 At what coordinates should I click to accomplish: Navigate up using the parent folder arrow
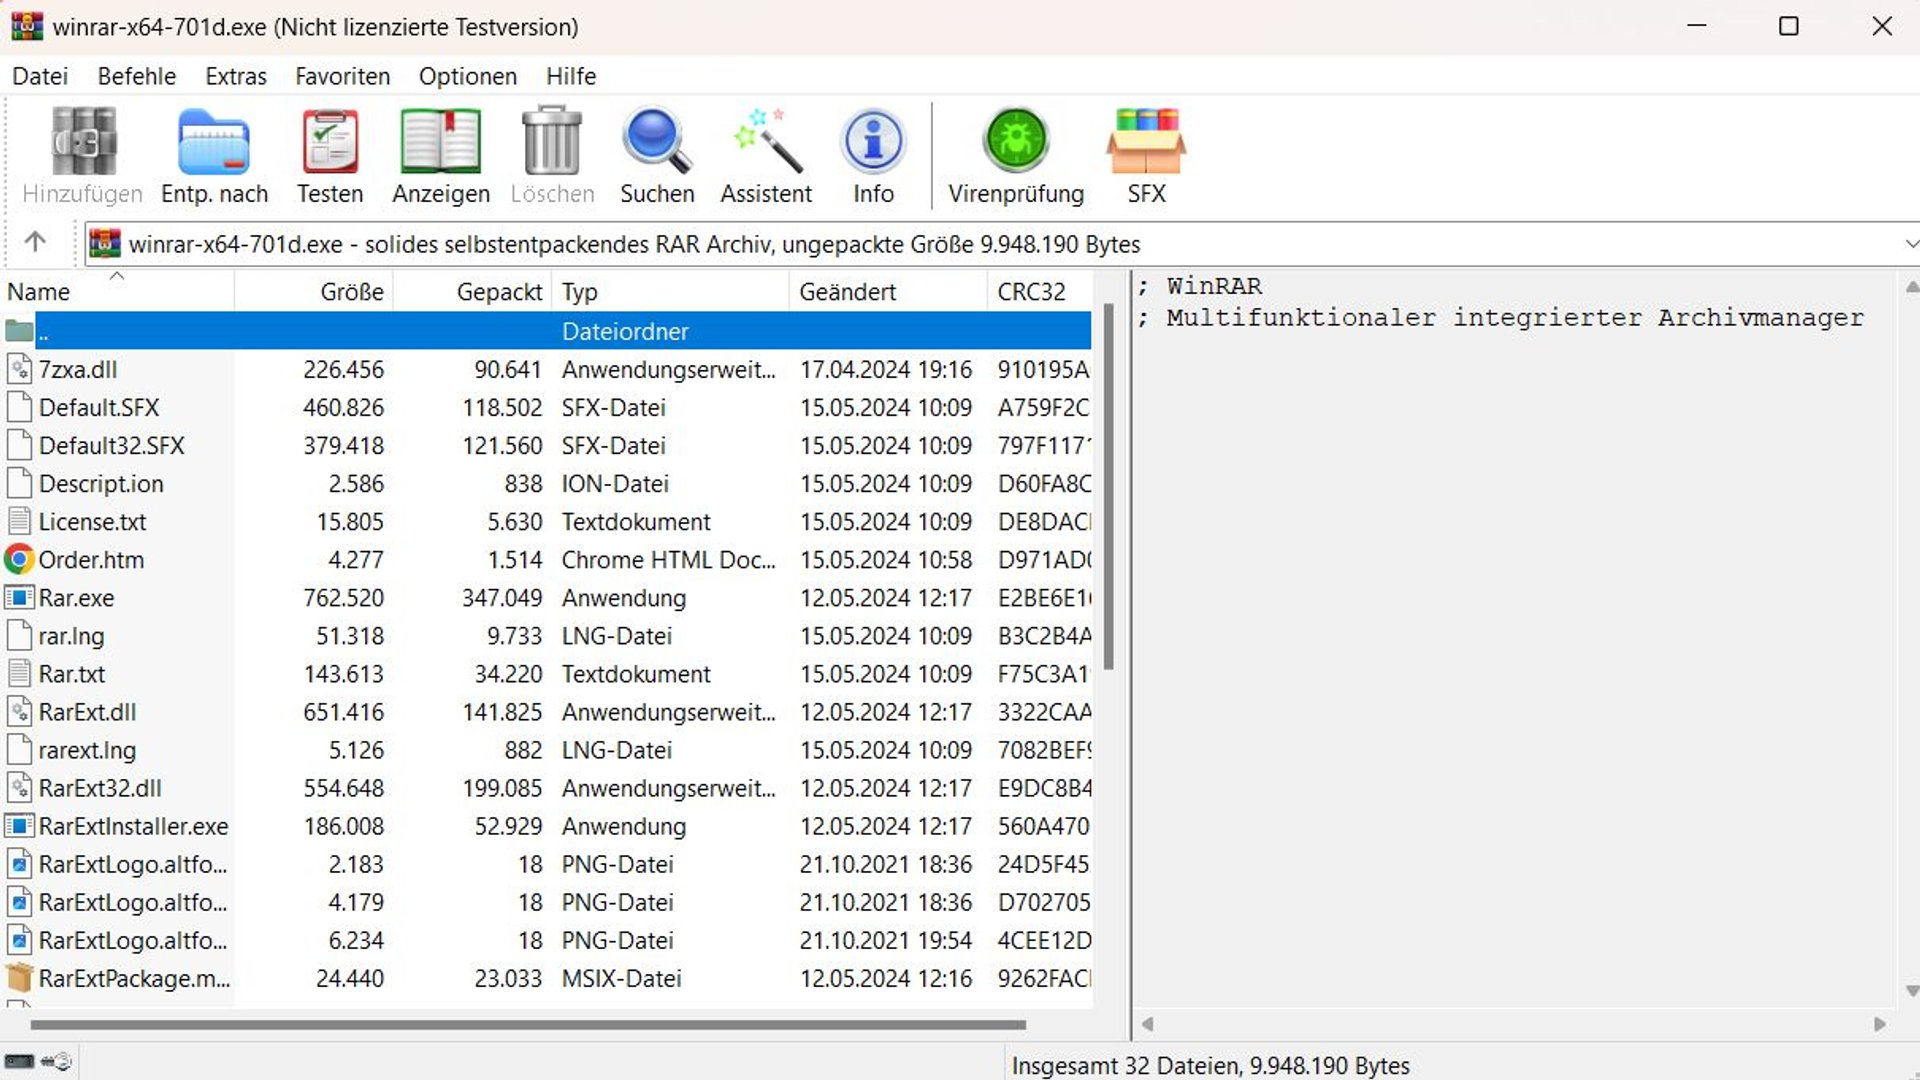click(36, 242)
